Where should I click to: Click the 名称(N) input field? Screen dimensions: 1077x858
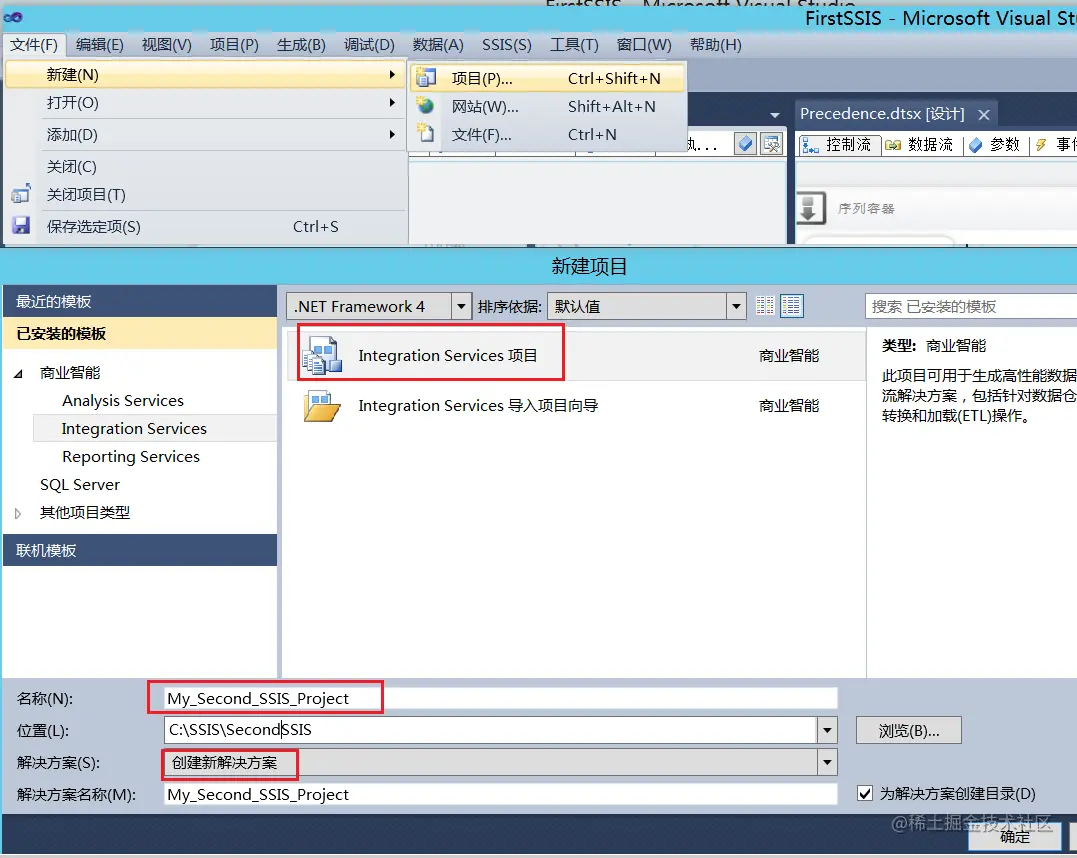[500, 699]
